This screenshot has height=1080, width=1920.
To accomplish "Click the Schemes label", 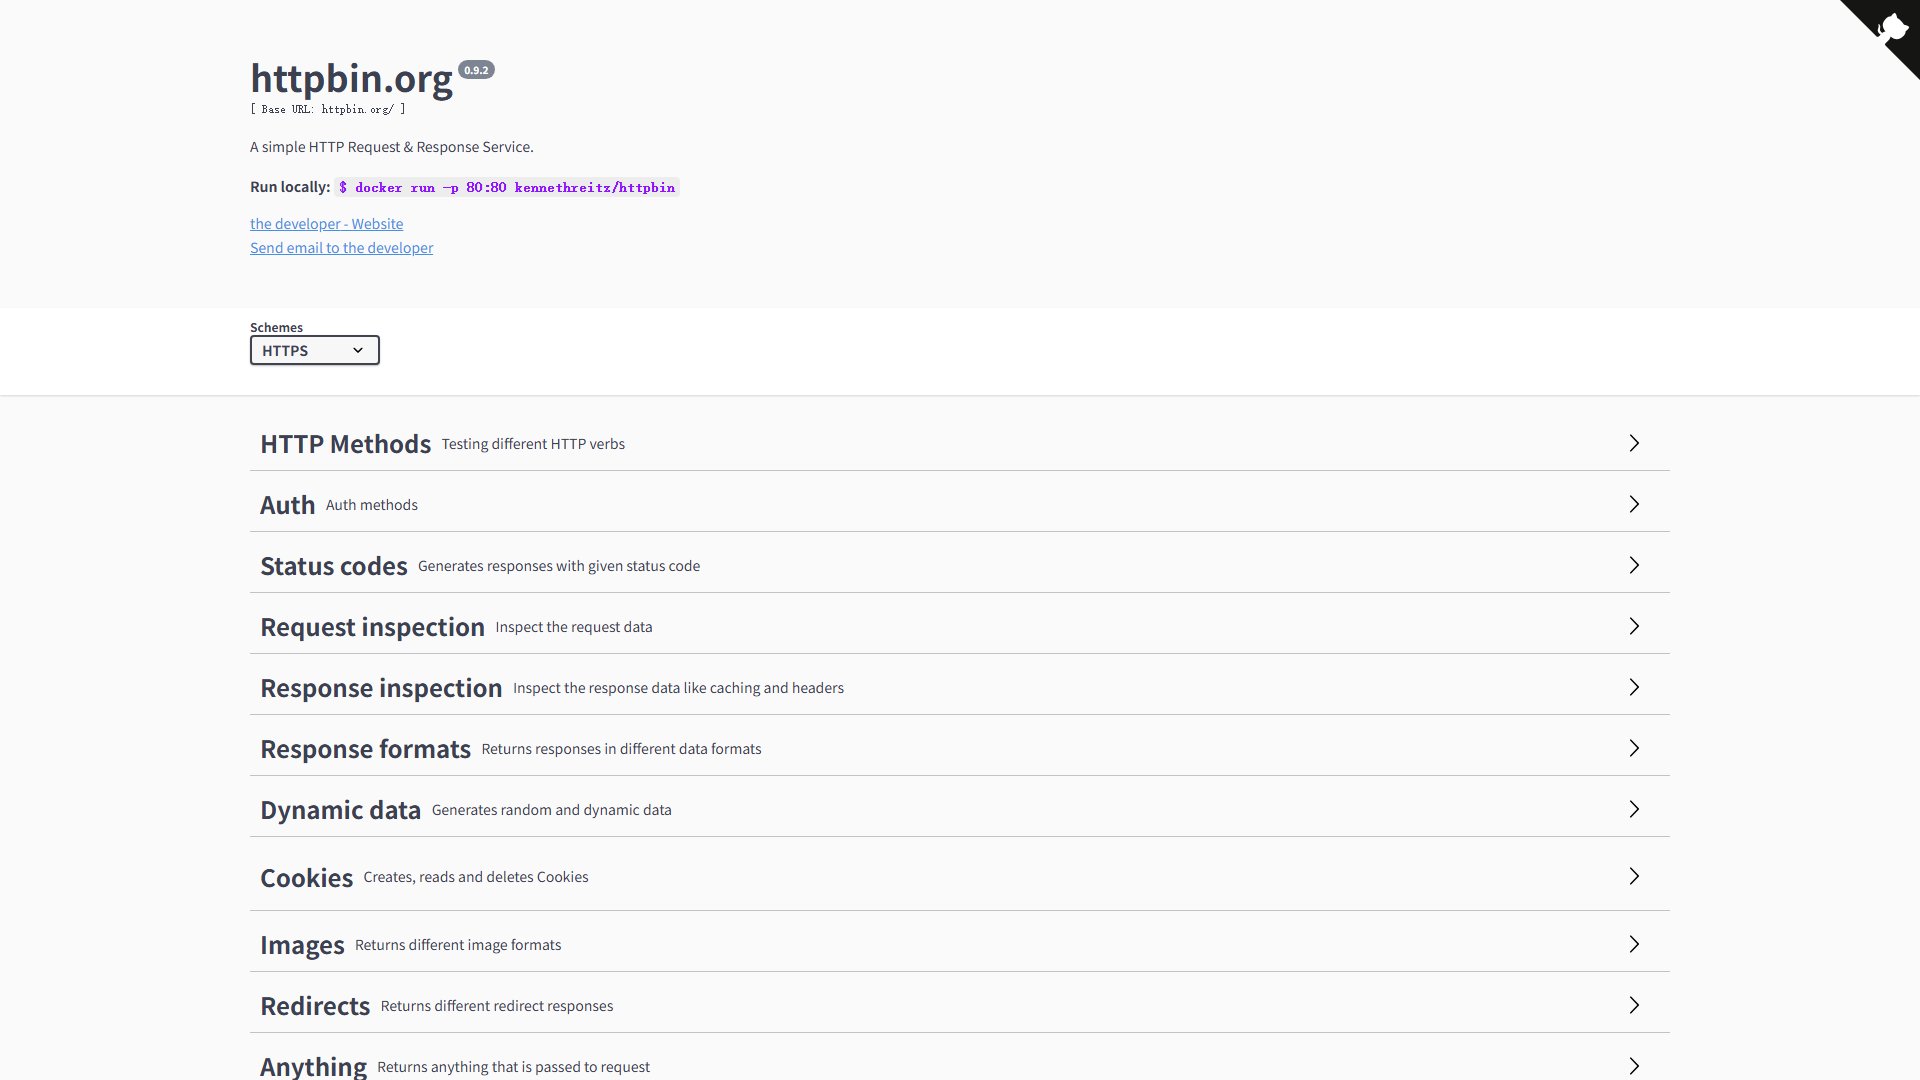I will [x=276, y=327].
